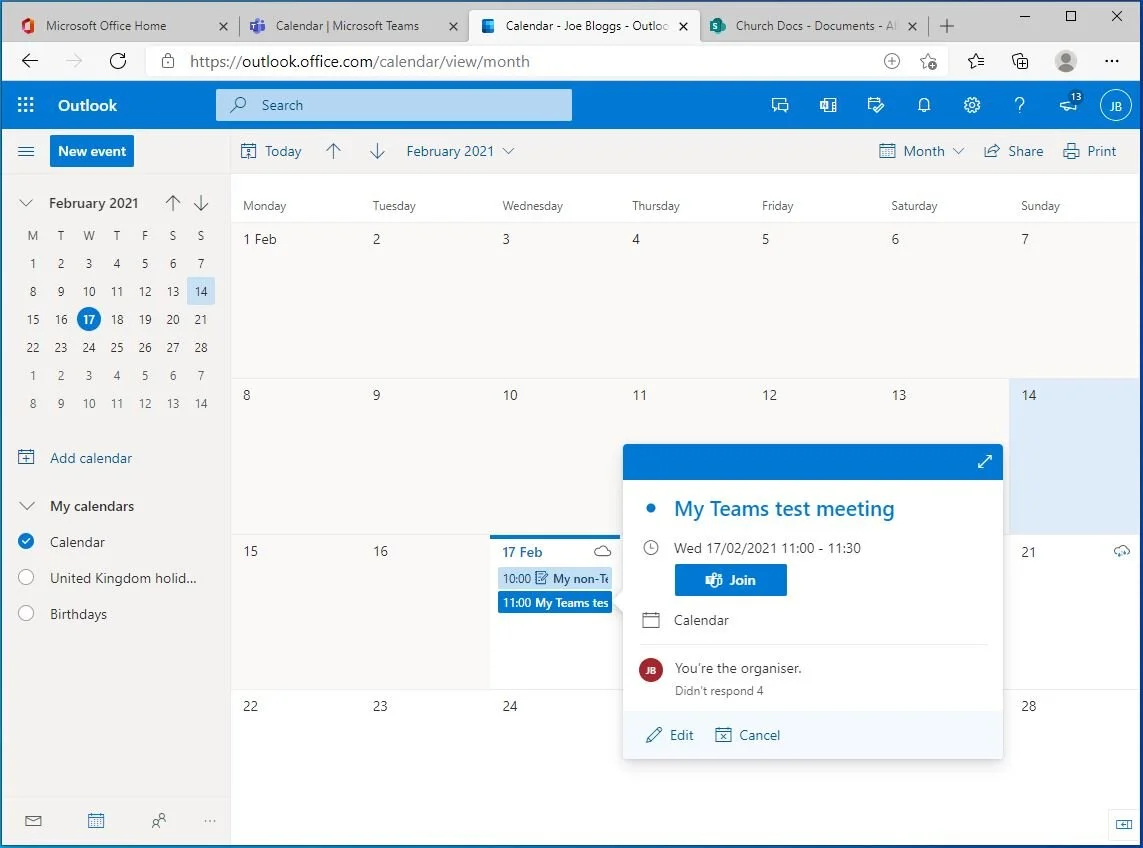The image size is (1143, 848).
Task: Switch to Mail module at bottom left
Action: pyautogui.click(x=33, y=821)
